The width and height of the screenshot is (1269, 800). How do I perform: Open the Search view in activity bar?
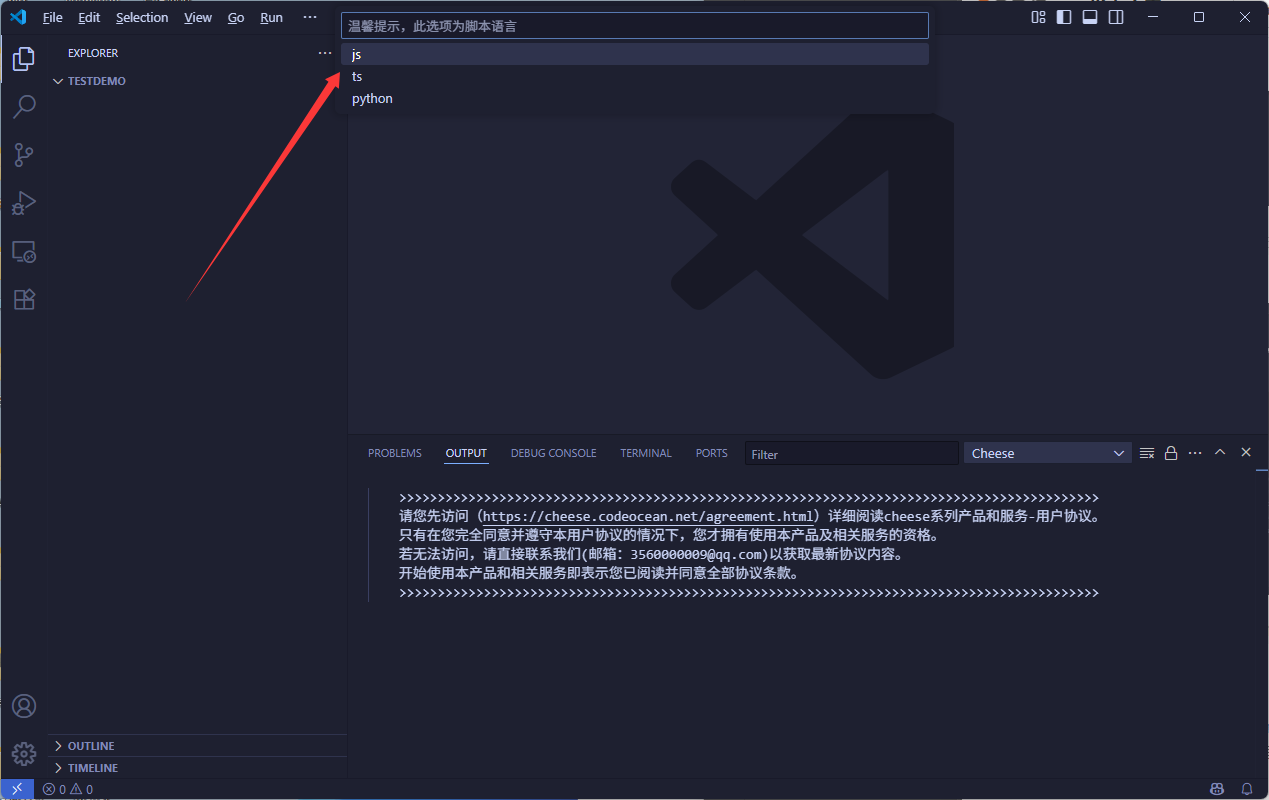[x=24, y=107]
